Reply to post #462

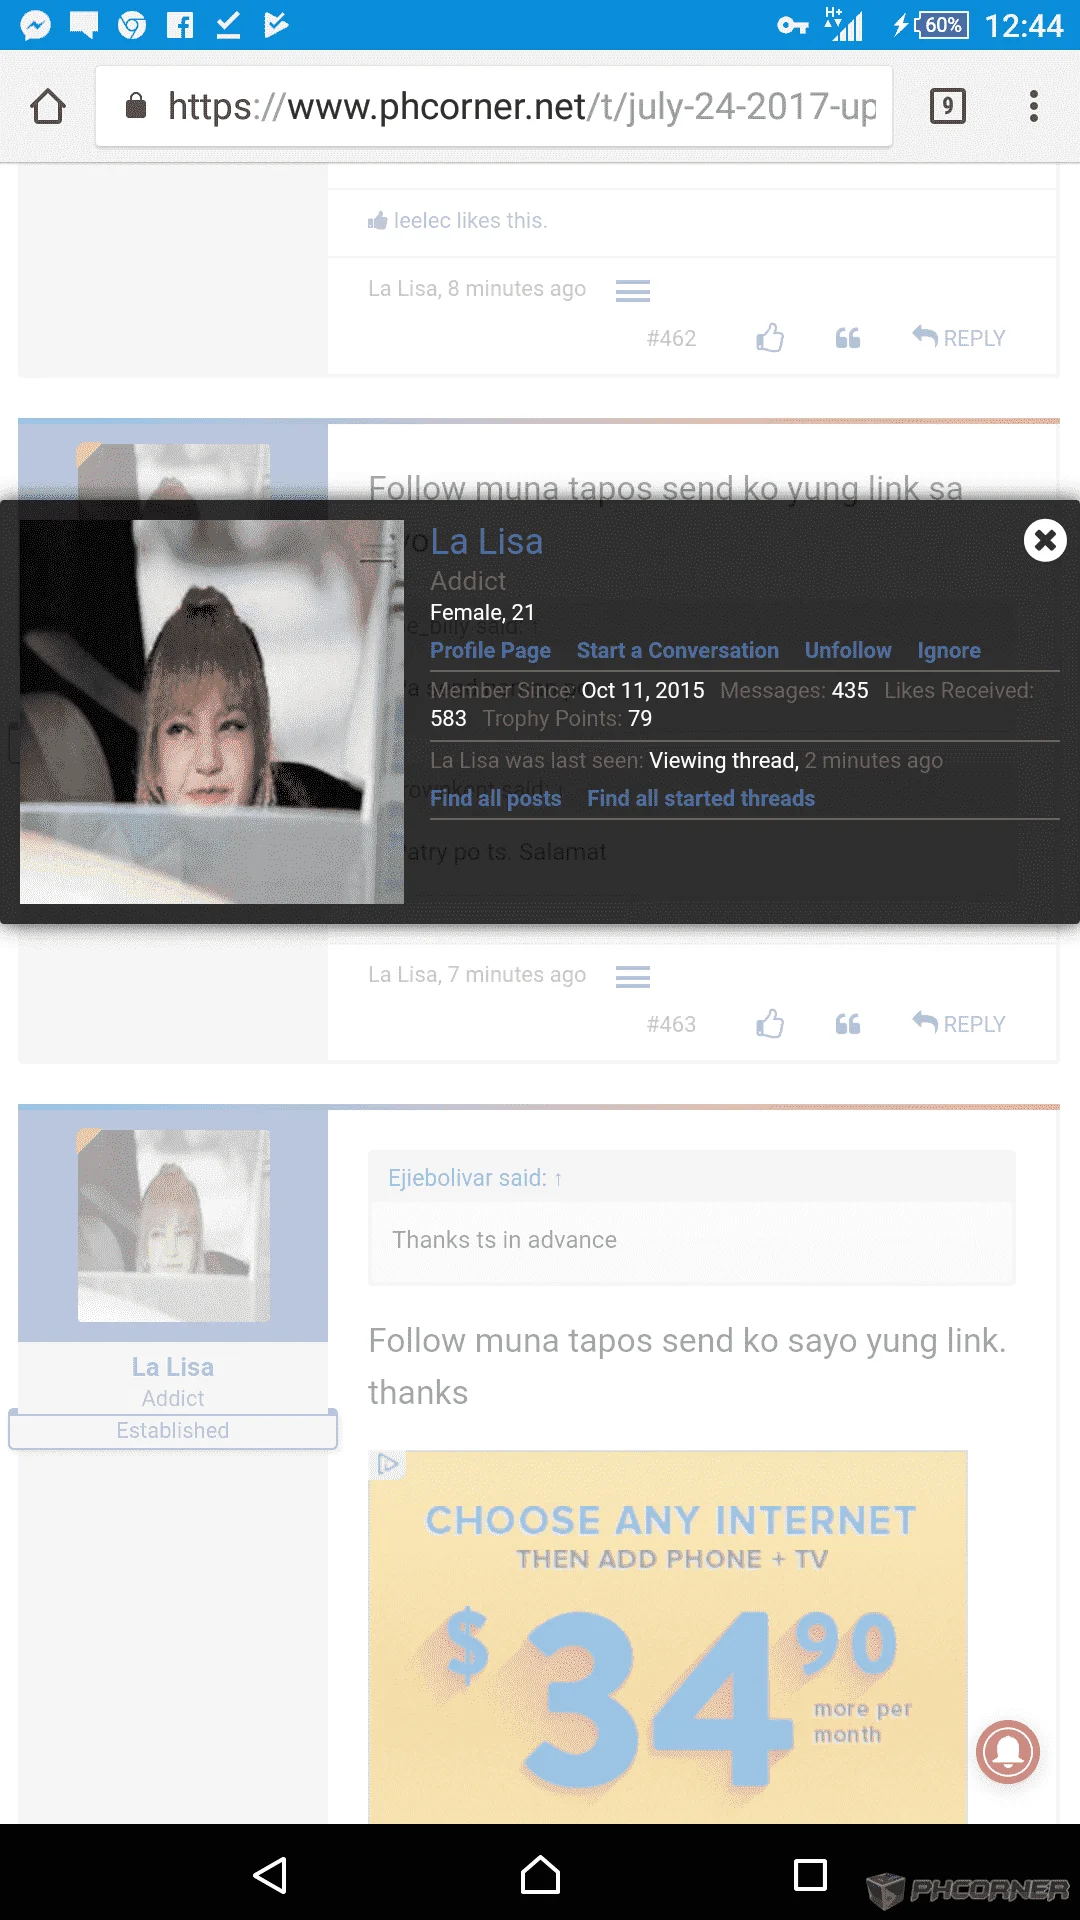[958, 338]
